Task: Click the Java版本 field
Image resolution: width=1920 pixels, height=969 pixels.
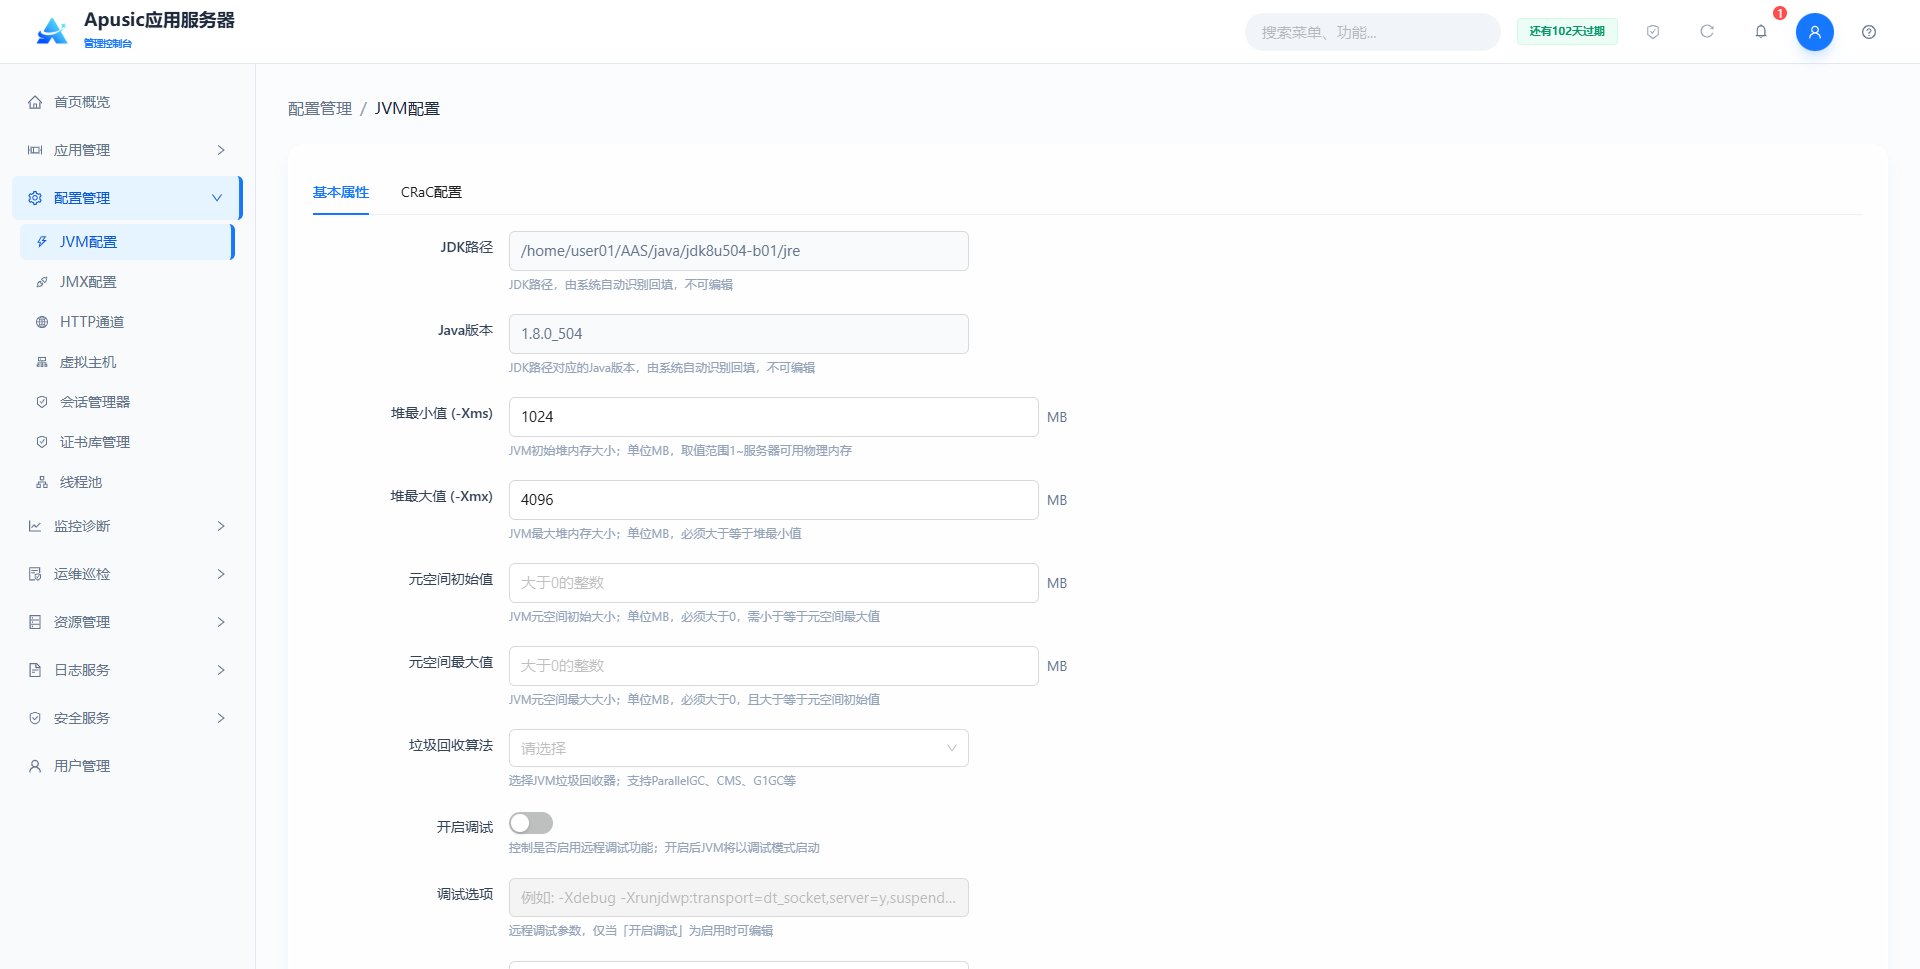Action: tap(739, 334)
